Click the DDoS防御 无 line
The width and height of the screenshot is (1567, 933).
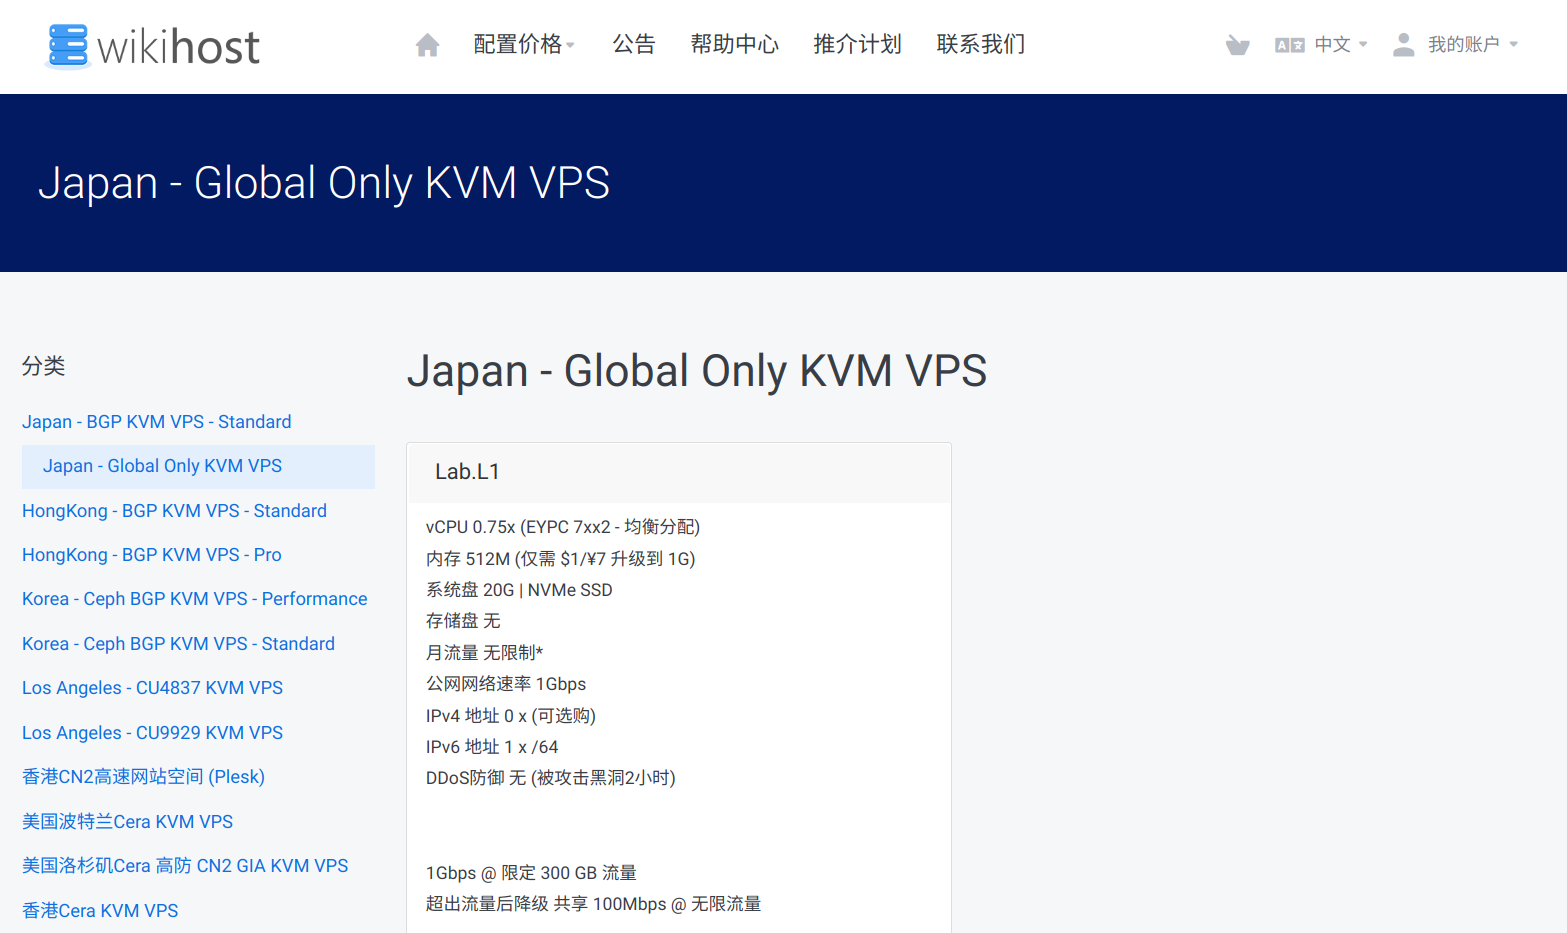coord(551,778)
